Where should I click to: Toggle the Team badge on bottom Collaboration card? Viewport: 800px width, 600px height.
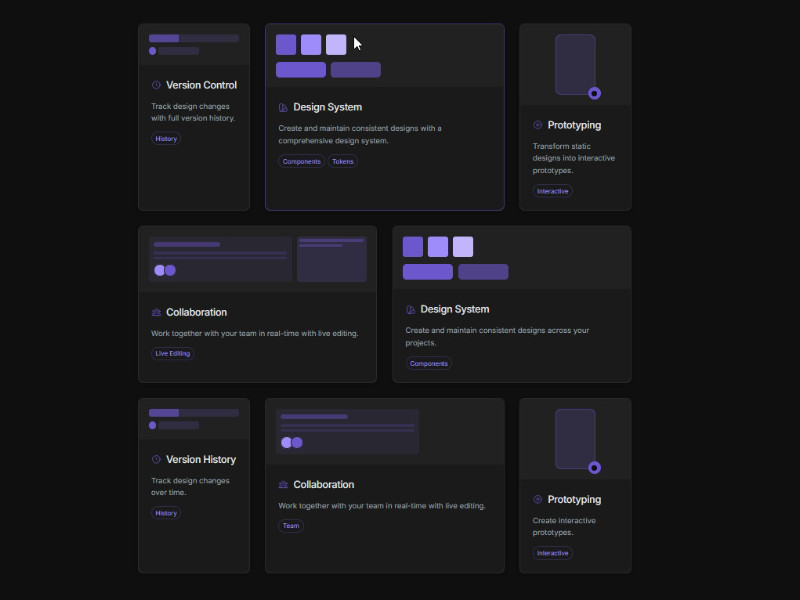[291, 525]
